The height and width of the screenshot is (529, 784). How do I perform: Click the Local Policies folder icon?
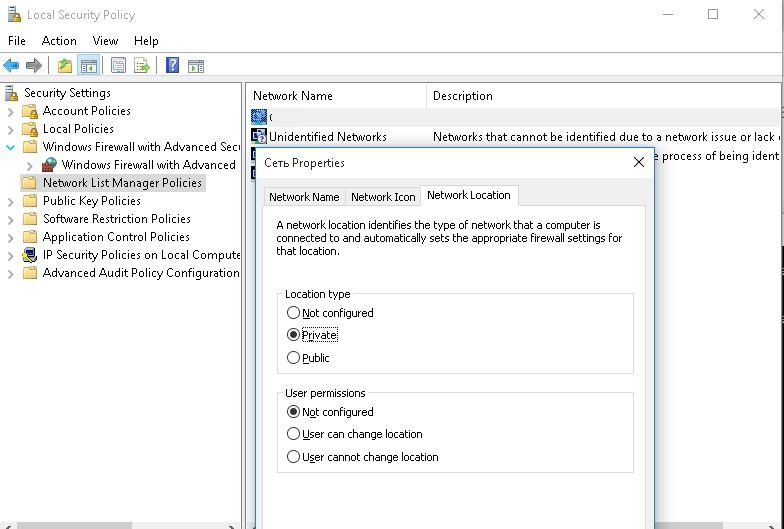(30, 129)
